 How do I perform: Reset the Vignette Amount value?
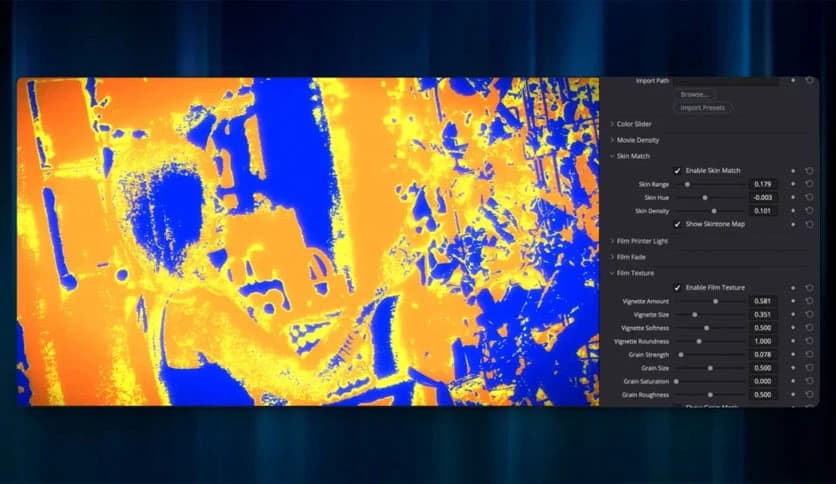point(808,301)
